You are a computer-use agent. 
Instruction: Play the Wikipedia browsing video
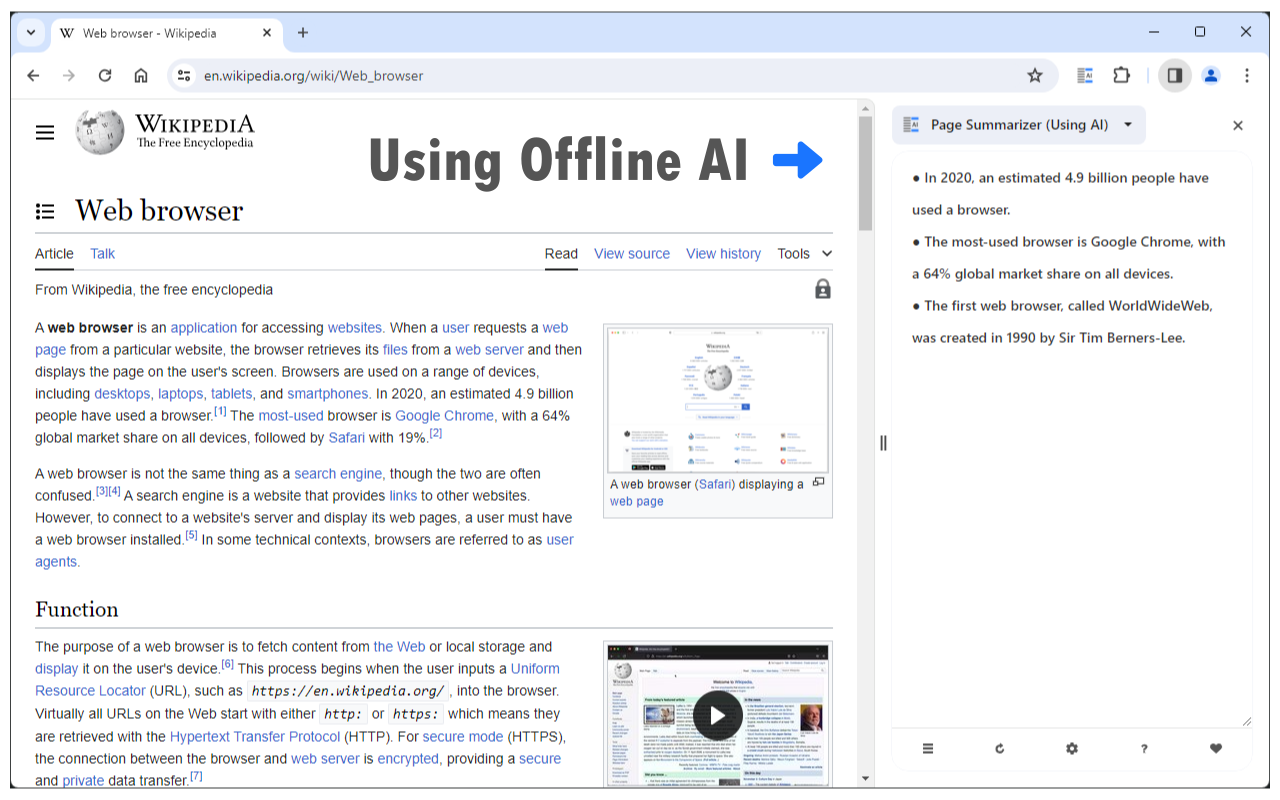[x=717, y=715]
